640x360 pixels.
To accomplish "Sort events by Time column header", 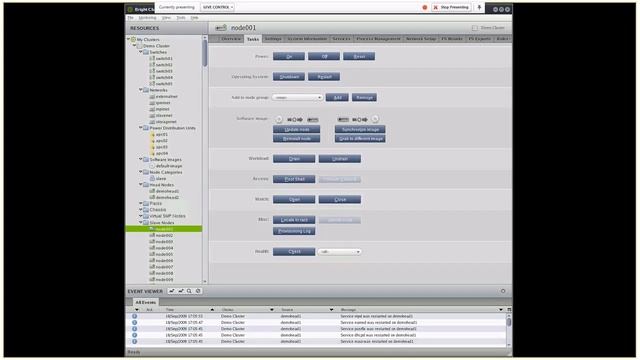I will tap(190, 310).
